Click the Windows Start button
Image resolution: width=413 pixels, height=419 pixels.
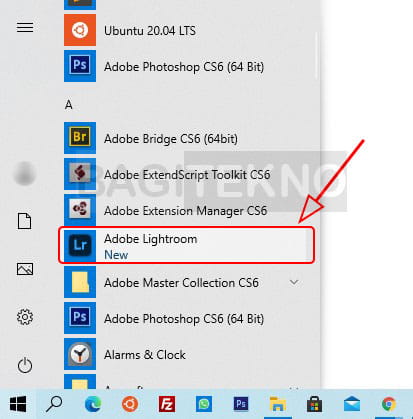point(18,404)
